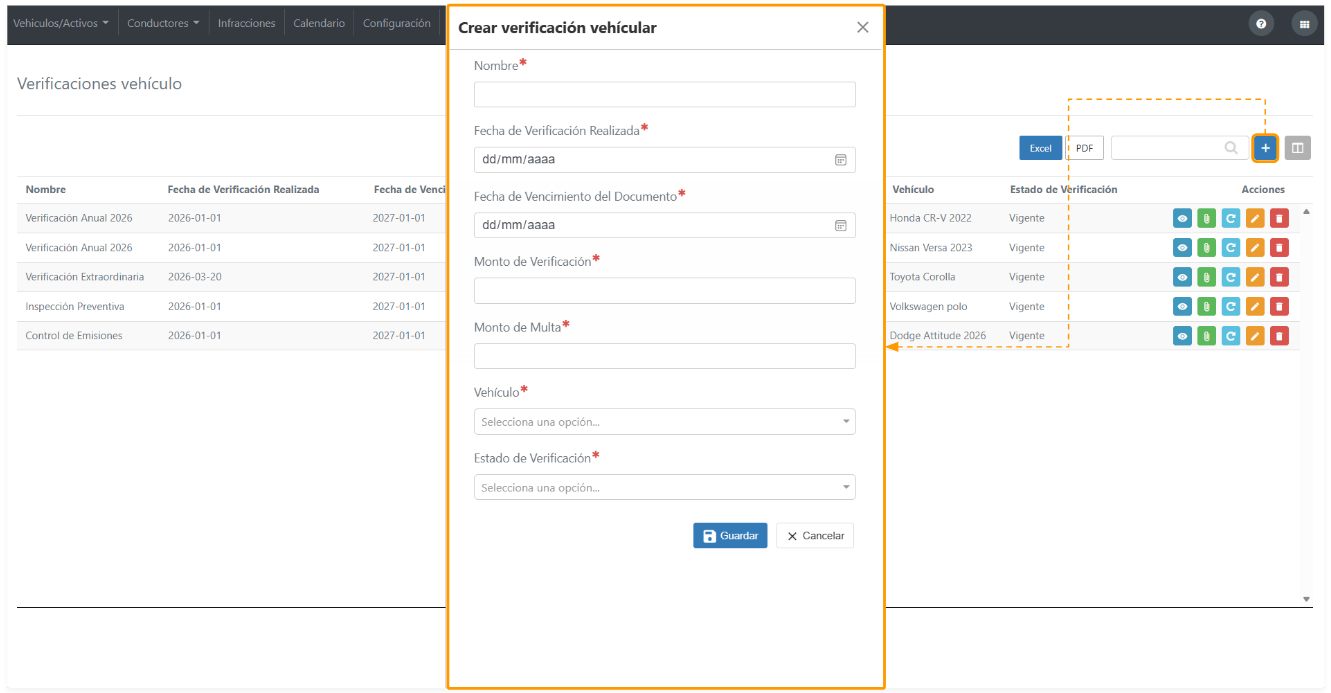Viewport: 1331px width, 693px height.
Task: Click the table search box
Action: (1179, 148)
